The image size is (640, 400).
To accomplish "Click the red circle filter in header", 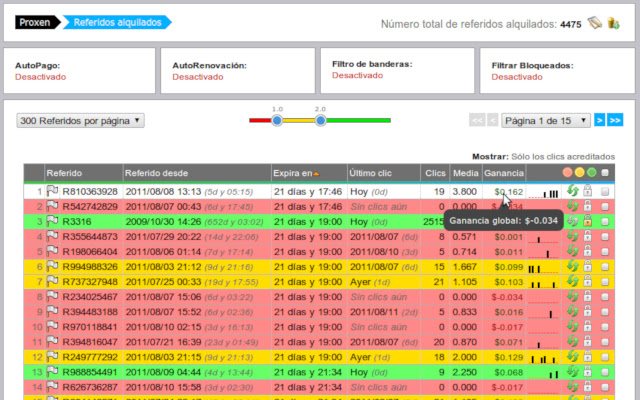I will coord(568,173).
